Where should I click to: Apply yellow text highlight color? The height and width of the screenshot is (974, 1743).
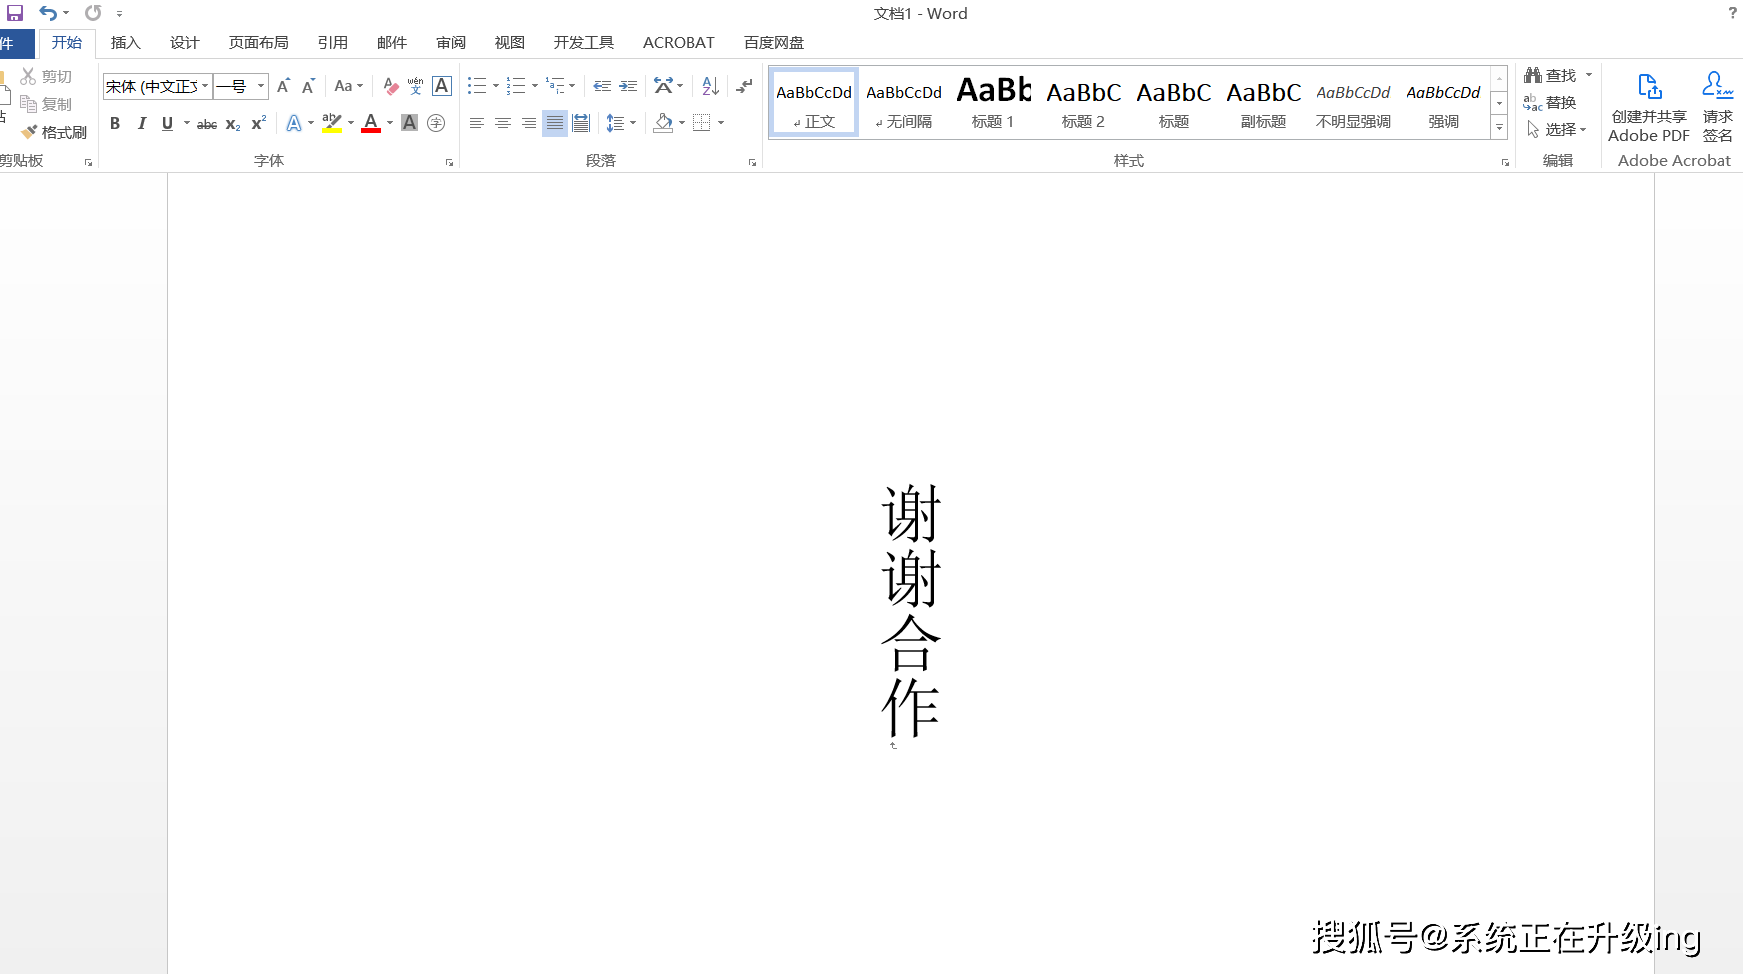(332, 123)
